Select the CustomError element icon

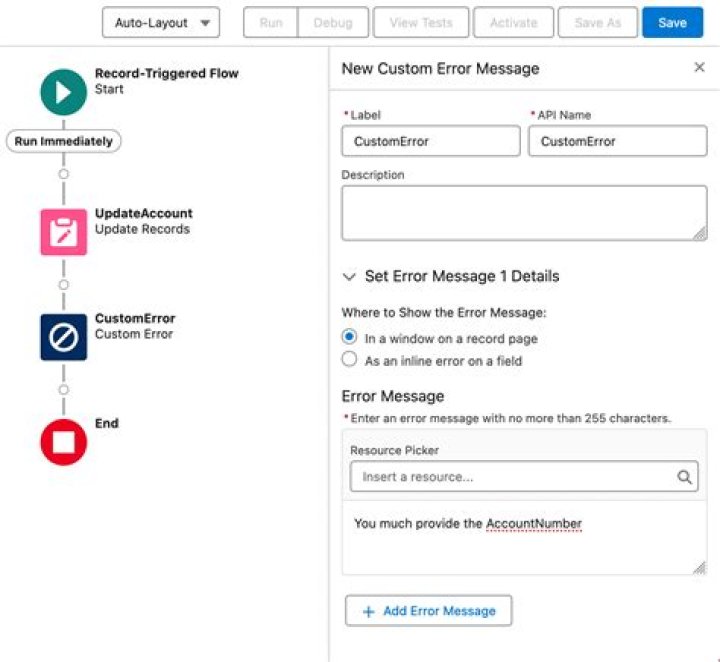(x=63, y=337)
